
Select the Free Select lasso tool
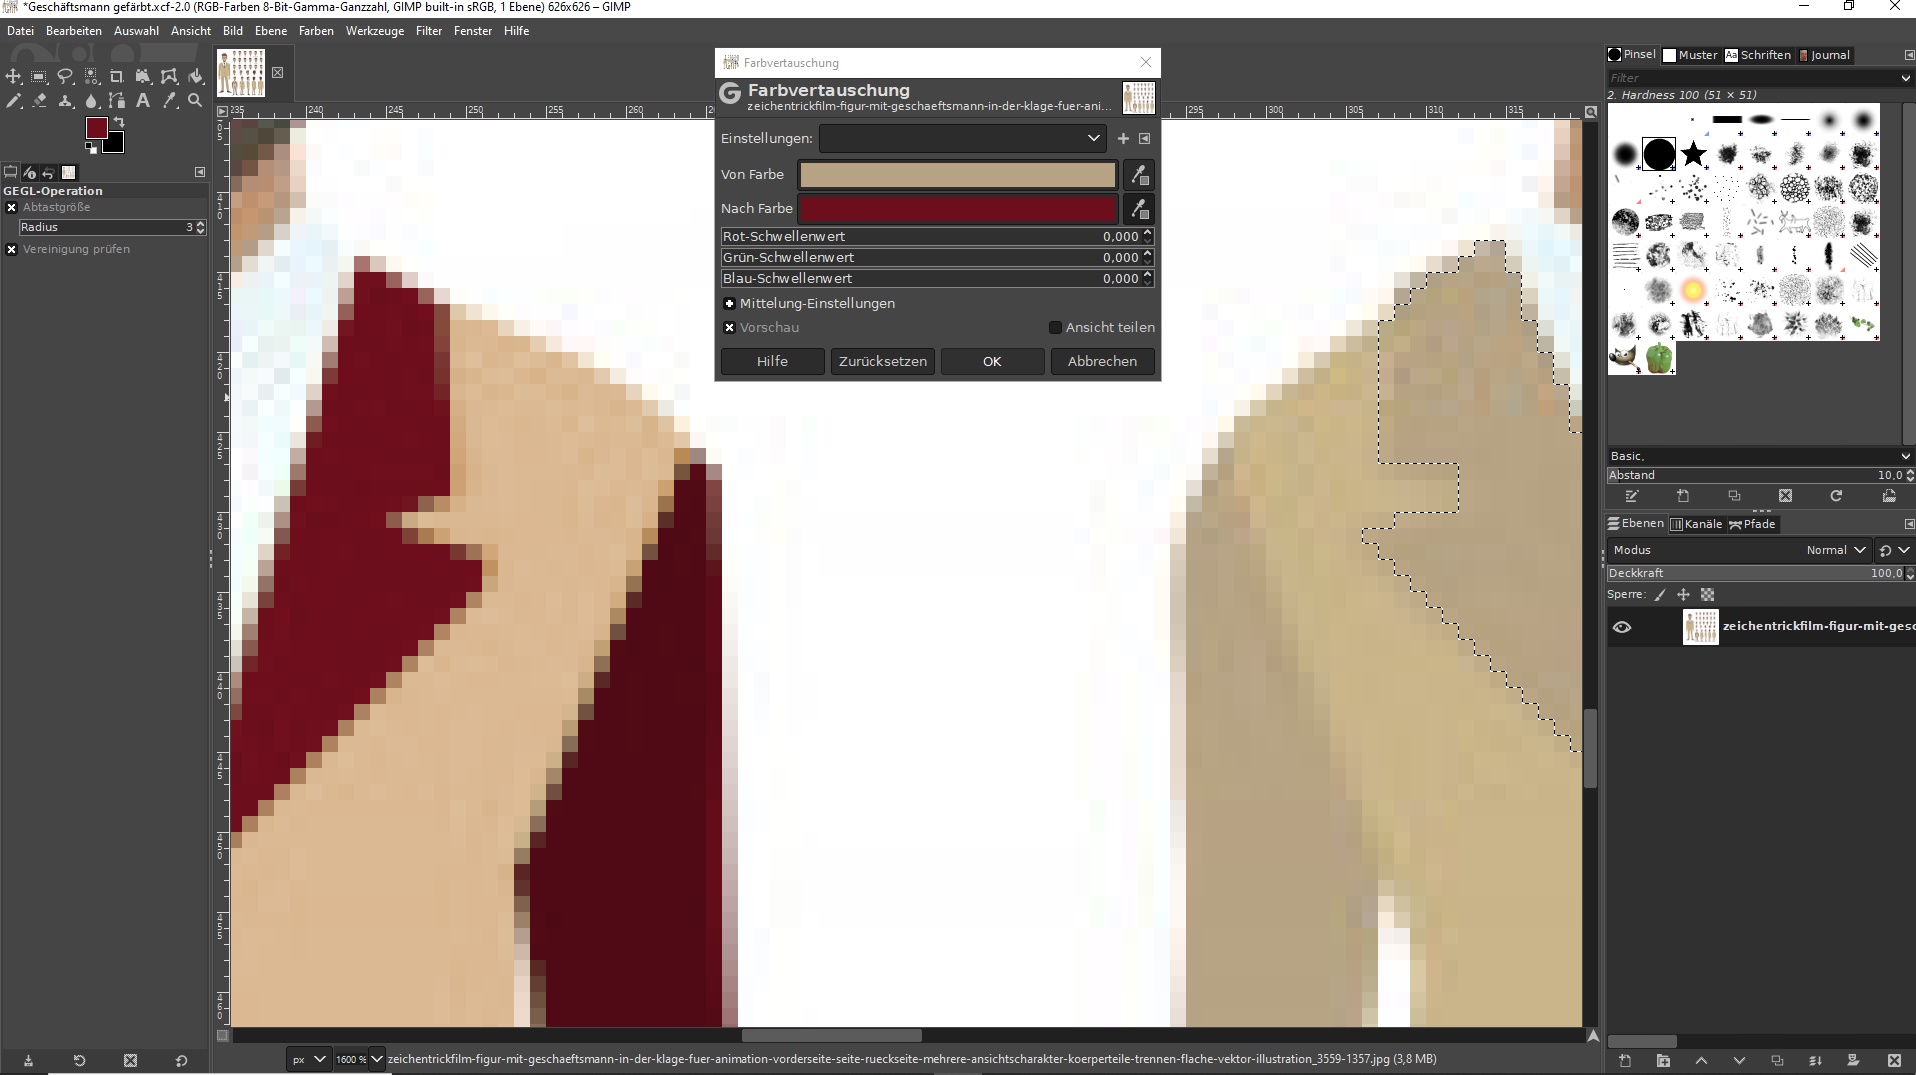click(65, 76)
